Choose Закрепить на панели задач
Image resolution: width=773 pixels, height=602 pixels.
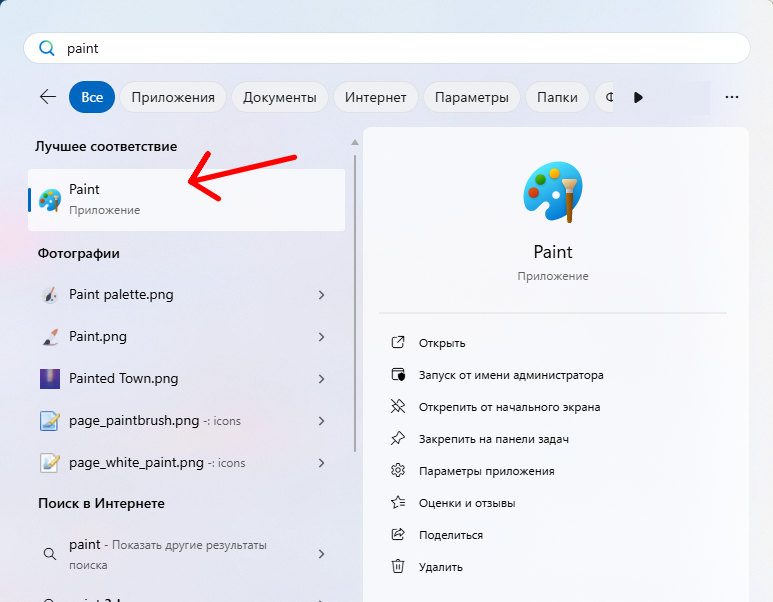point(493,439)
